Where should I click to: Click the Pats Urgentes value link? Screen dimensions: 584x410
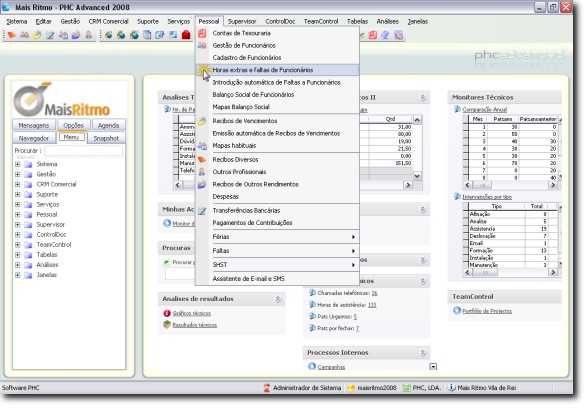coord(355,317)
